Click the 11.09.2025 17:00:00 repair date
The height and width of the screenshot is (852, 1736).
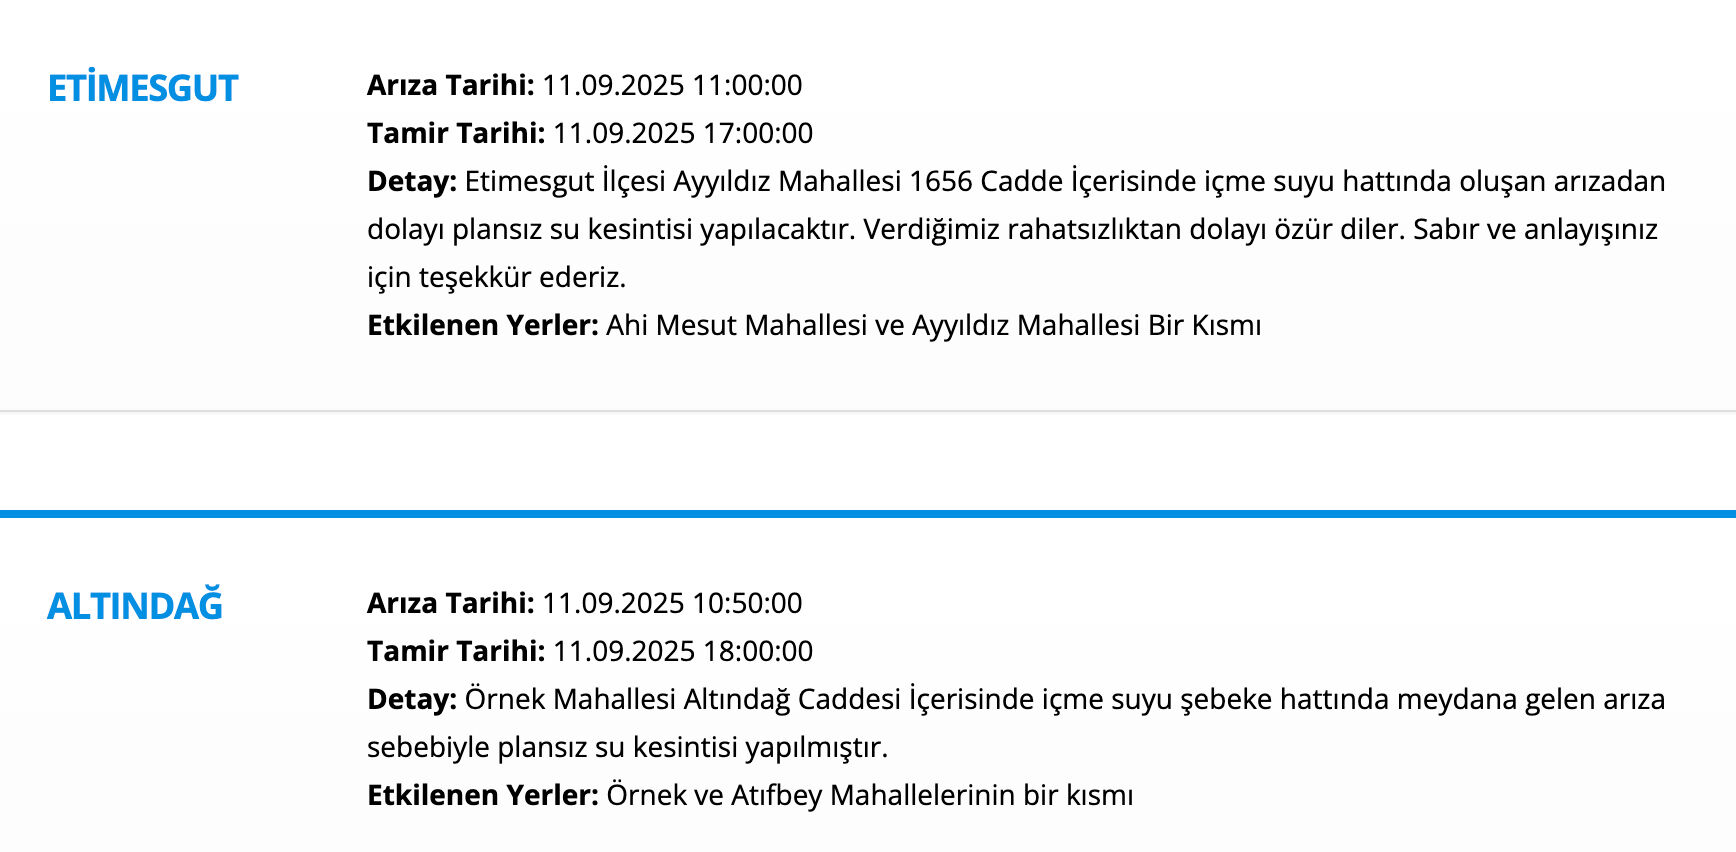pos(683,133)
